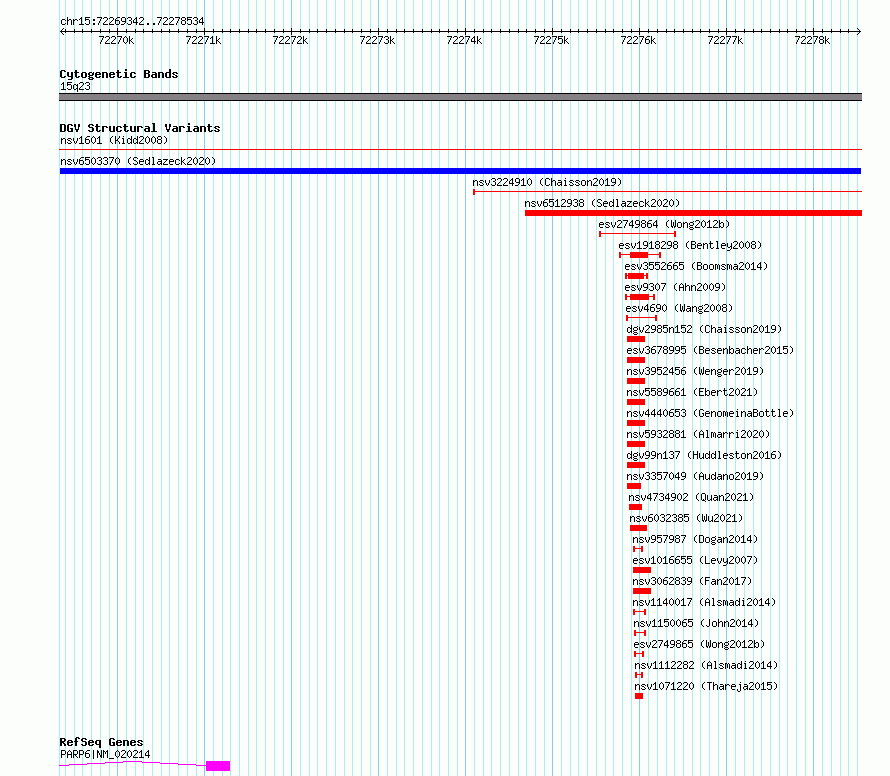Select nsv5932881 (Almarri2020) label

(x=698, y=434)
